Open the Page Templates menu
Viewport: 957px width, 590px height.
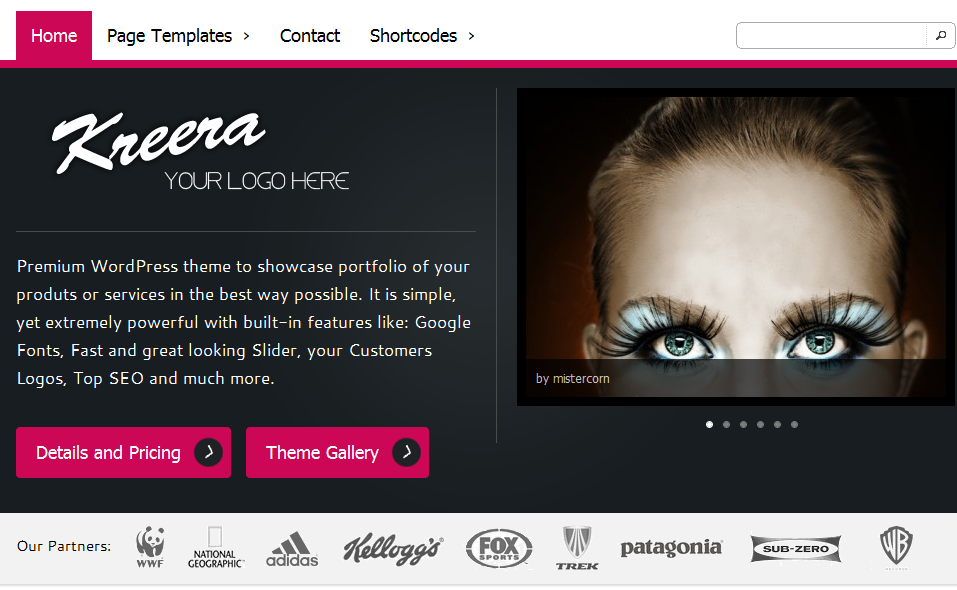point(170,35)
